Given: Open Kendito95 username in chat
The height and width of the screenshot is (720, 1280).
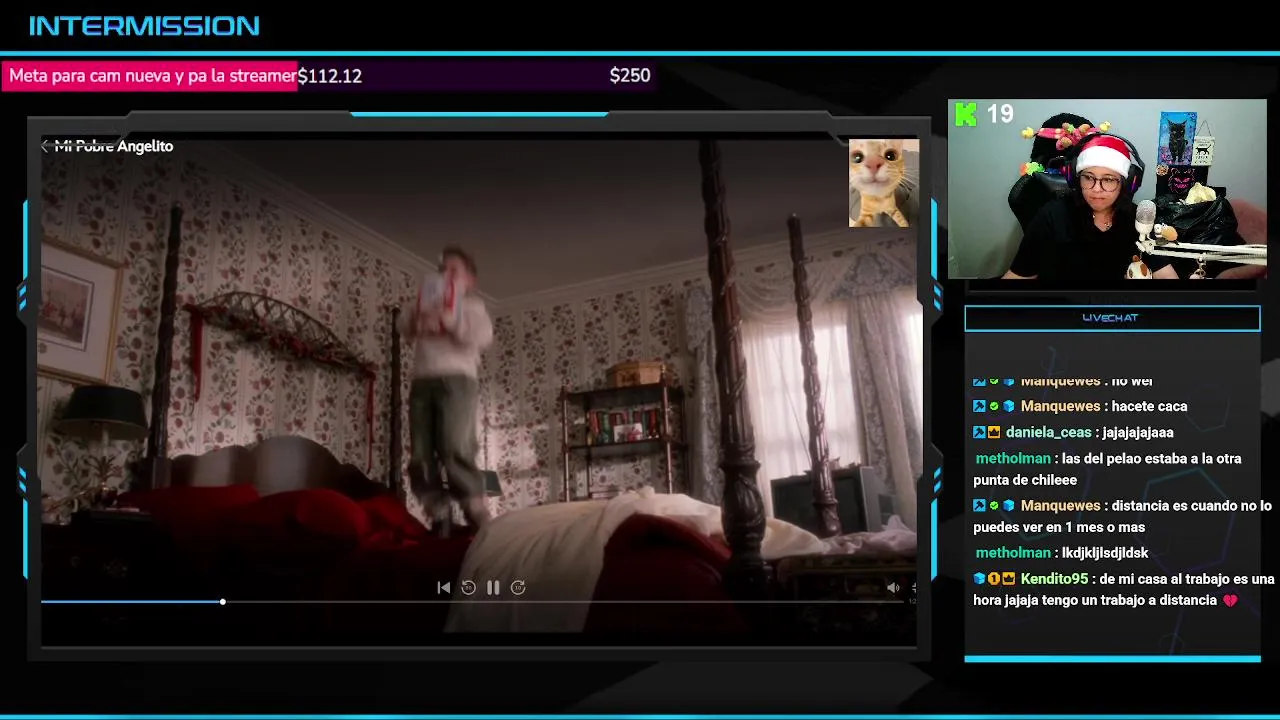Looking at the screenshot, I should [x=1054, y=579].
